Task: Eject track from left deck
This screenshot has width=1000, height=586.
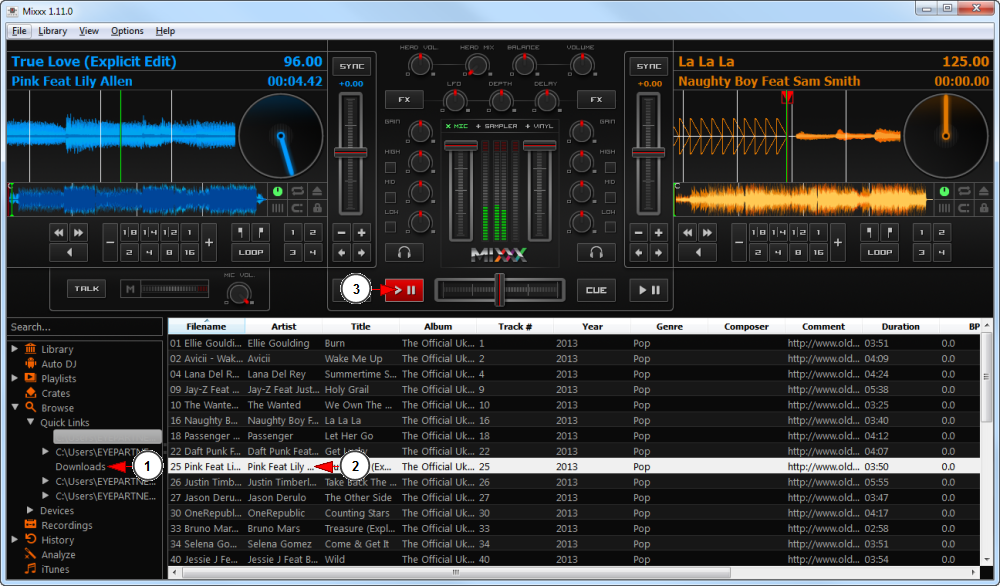Action: pos(317,191)
